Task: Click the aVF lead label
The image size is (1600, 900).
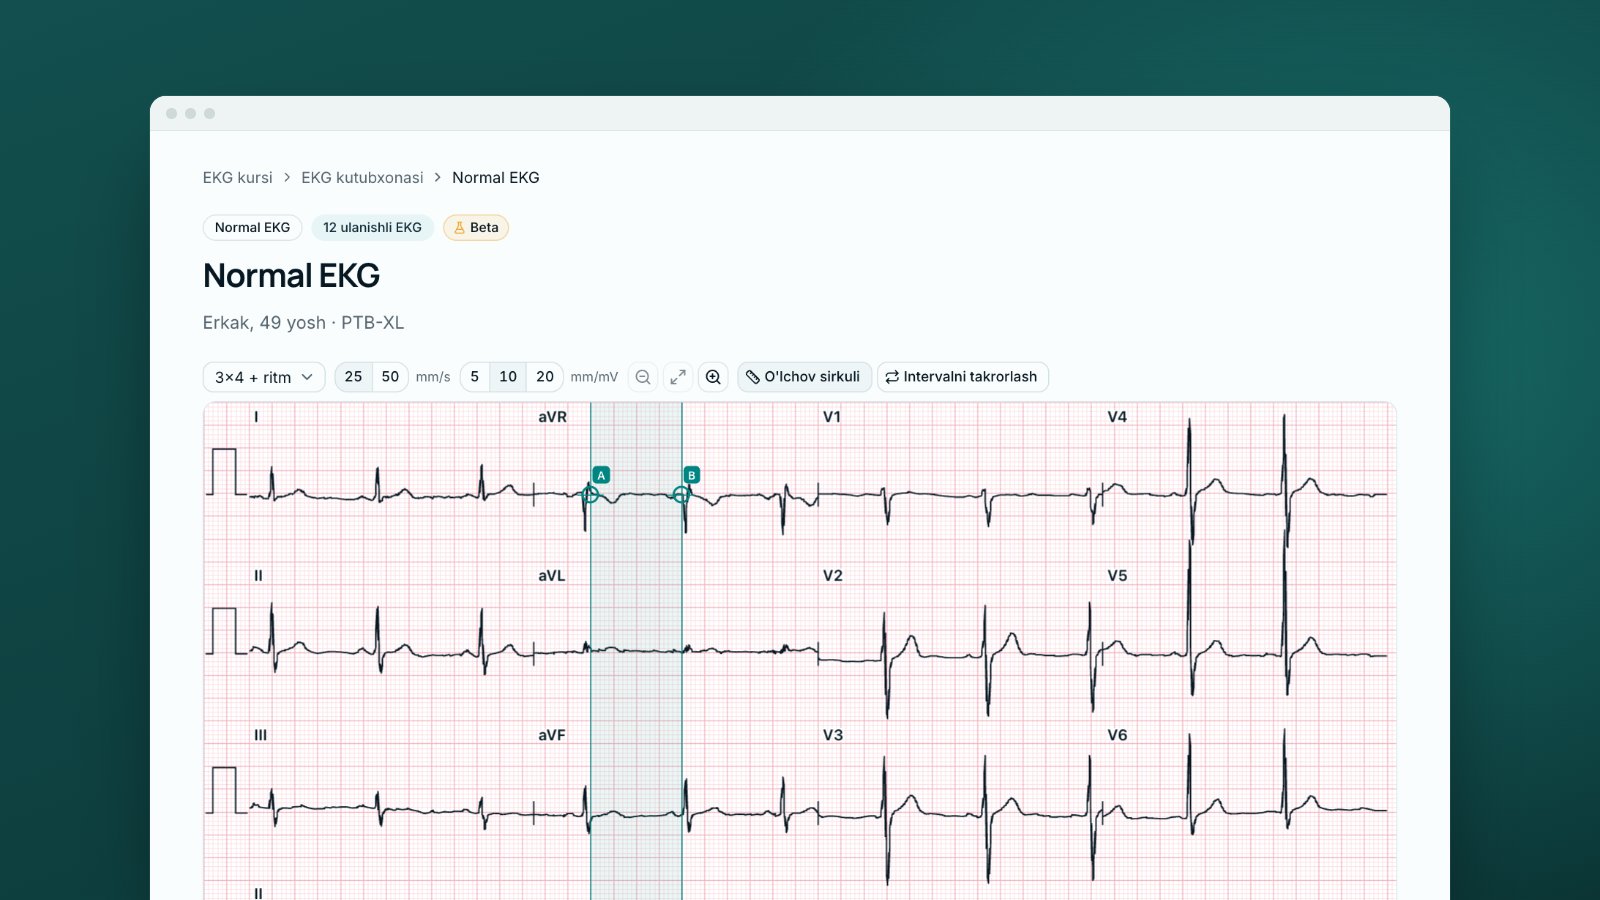Action: (552, 735)
